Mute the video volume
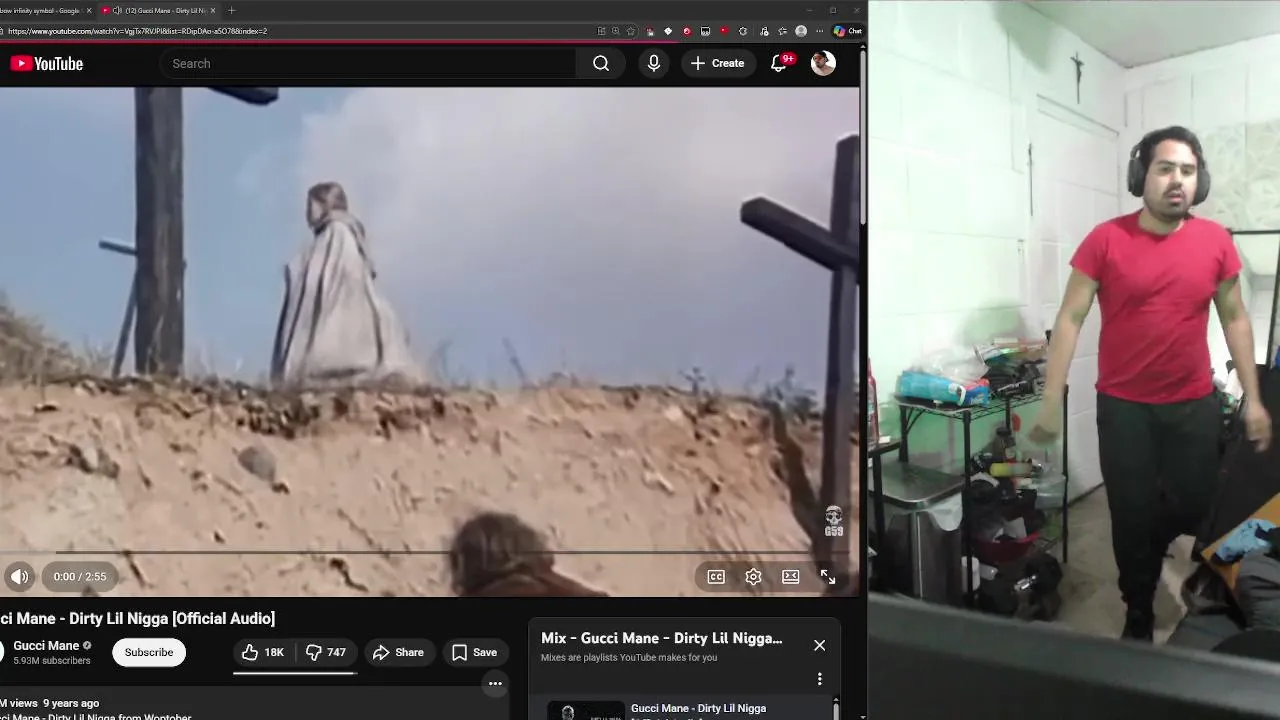 click(x=20, y=576)
